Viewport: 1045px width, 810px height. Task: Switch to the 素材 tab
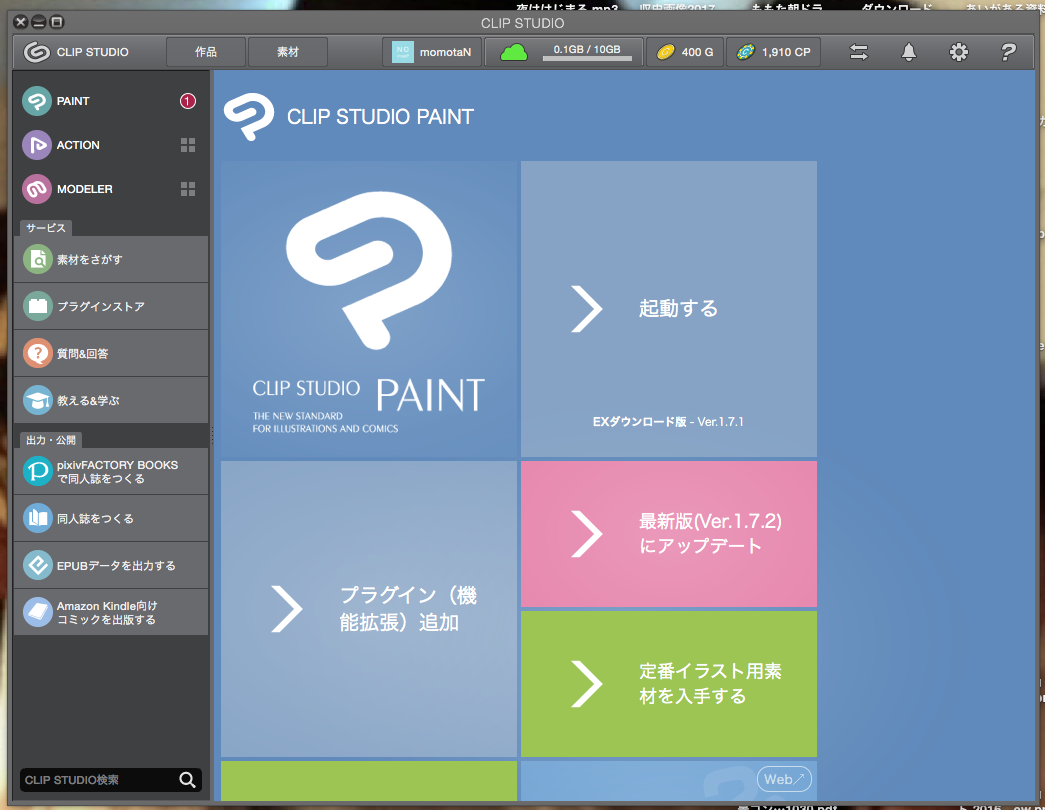(x=287, y=52)
